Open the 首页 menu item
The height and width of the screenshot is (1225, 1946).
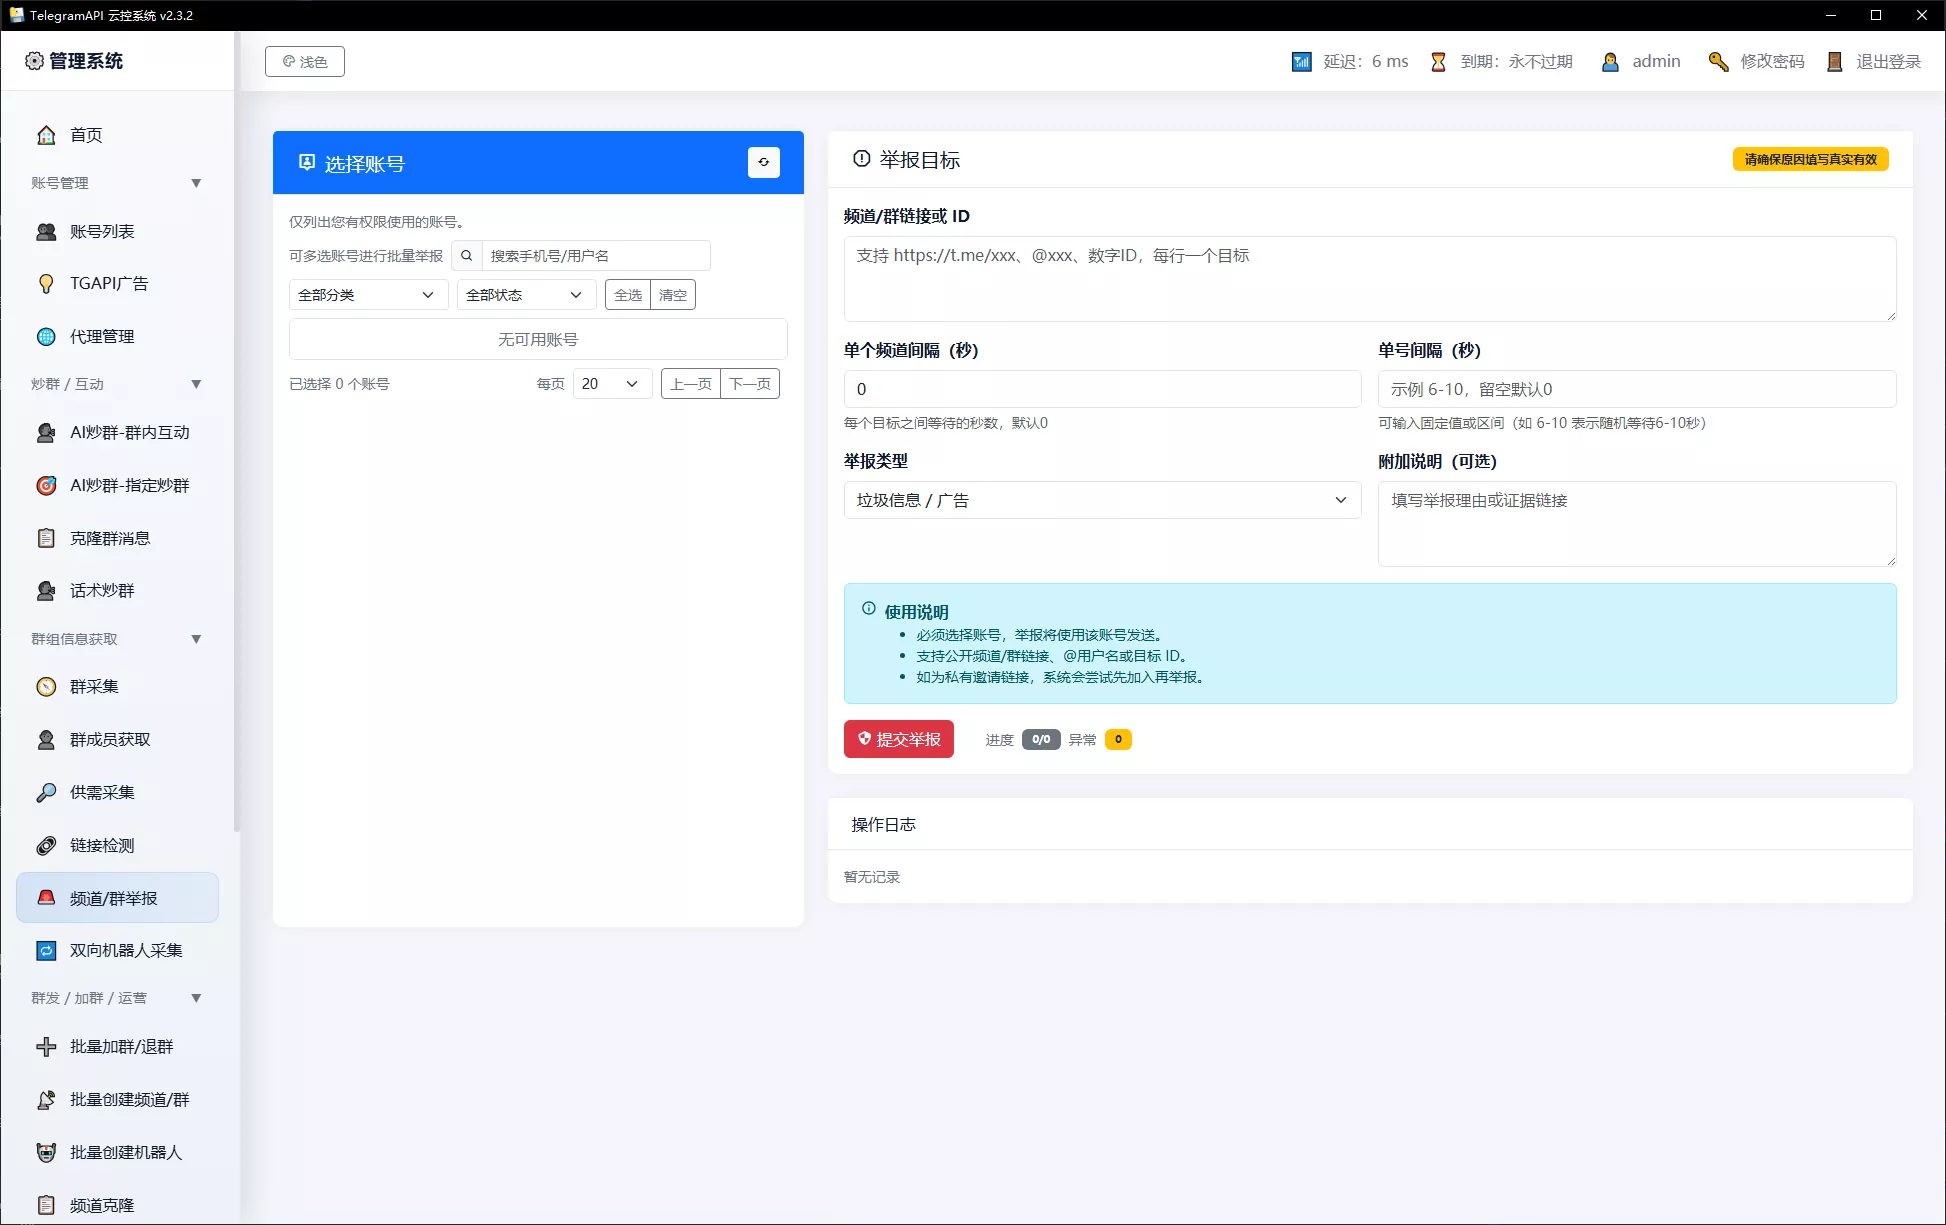pos(117,135)
